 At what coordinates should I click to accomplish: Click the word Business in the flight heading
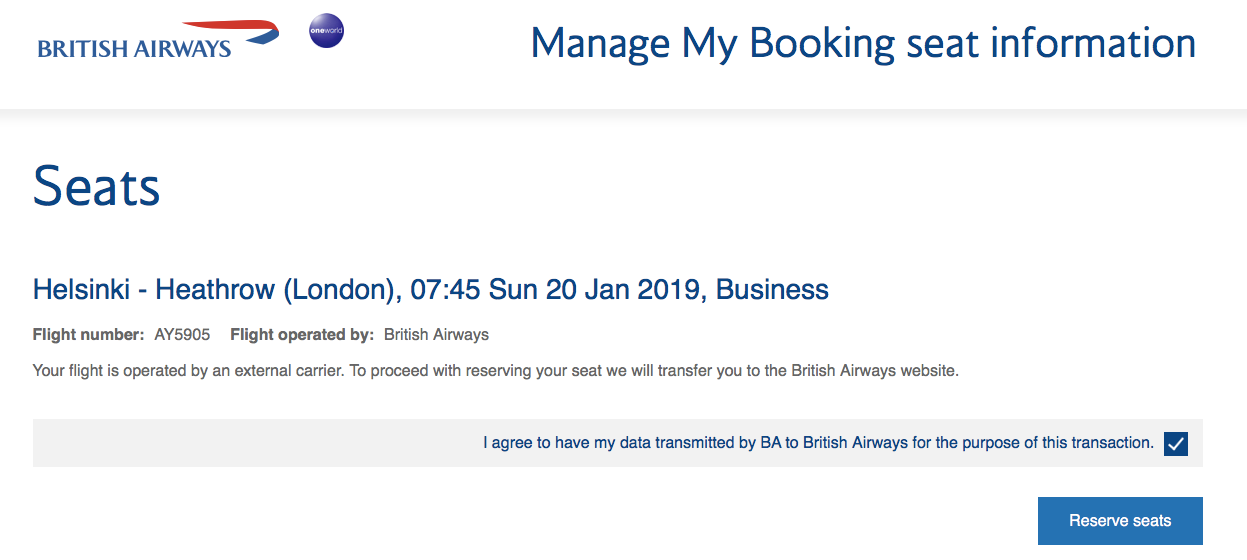tap(772, 290)
